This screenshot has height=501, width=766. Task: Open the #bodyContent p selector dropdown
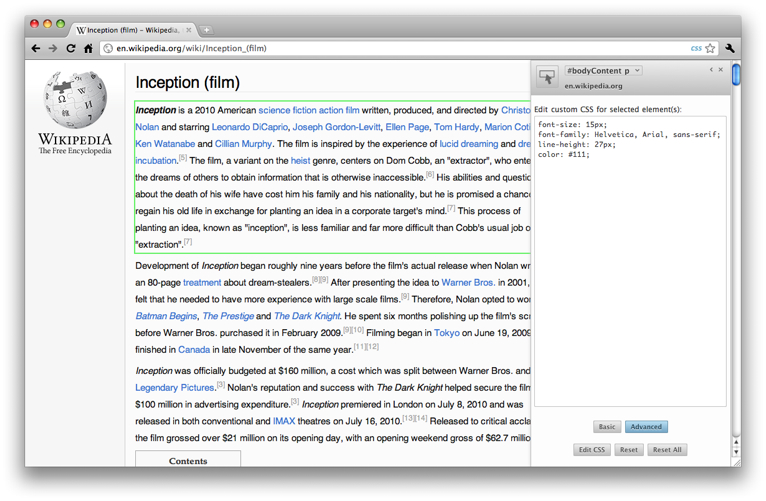coord(603,71)
